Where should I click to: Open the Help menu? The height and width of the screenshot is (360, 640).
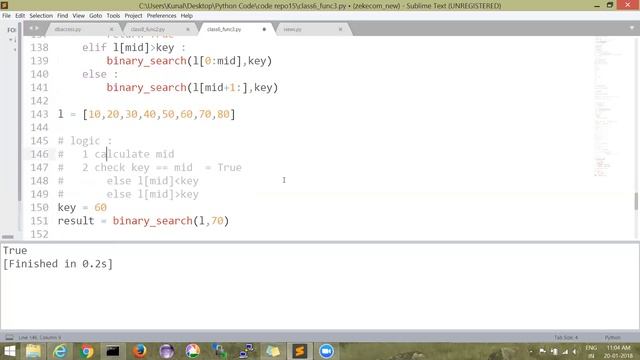coord(187,16)
